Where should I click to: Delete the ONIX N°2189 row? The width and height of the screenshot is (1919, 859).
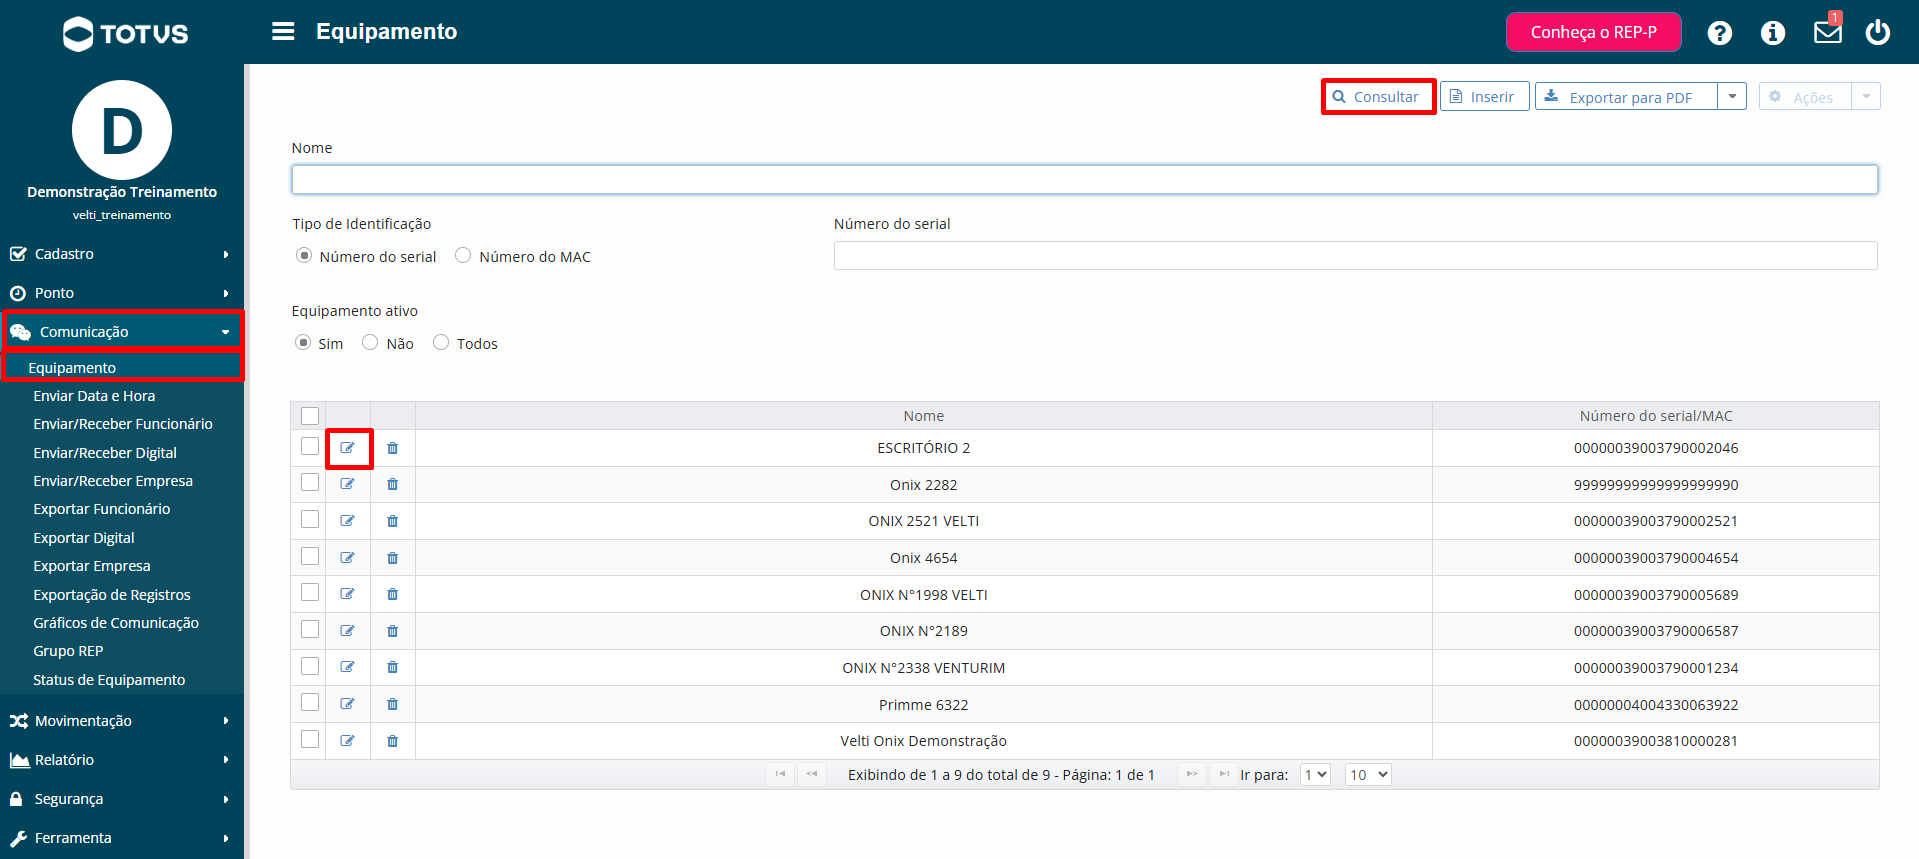[392, 631]
